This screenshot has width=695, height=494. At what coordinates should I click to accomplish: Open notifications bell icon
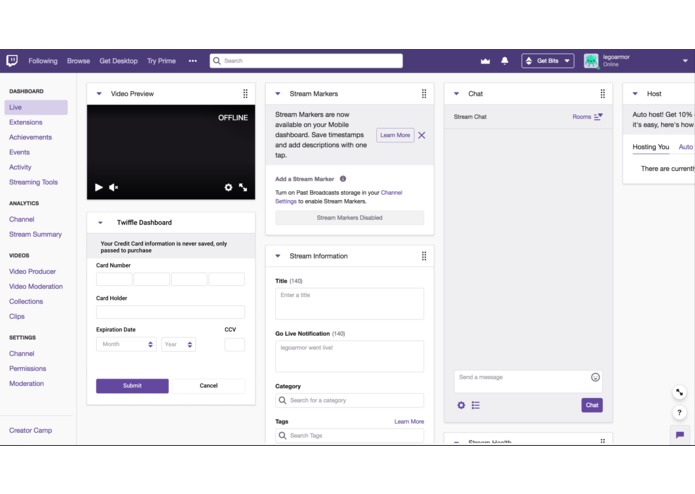tap(504, 61)
